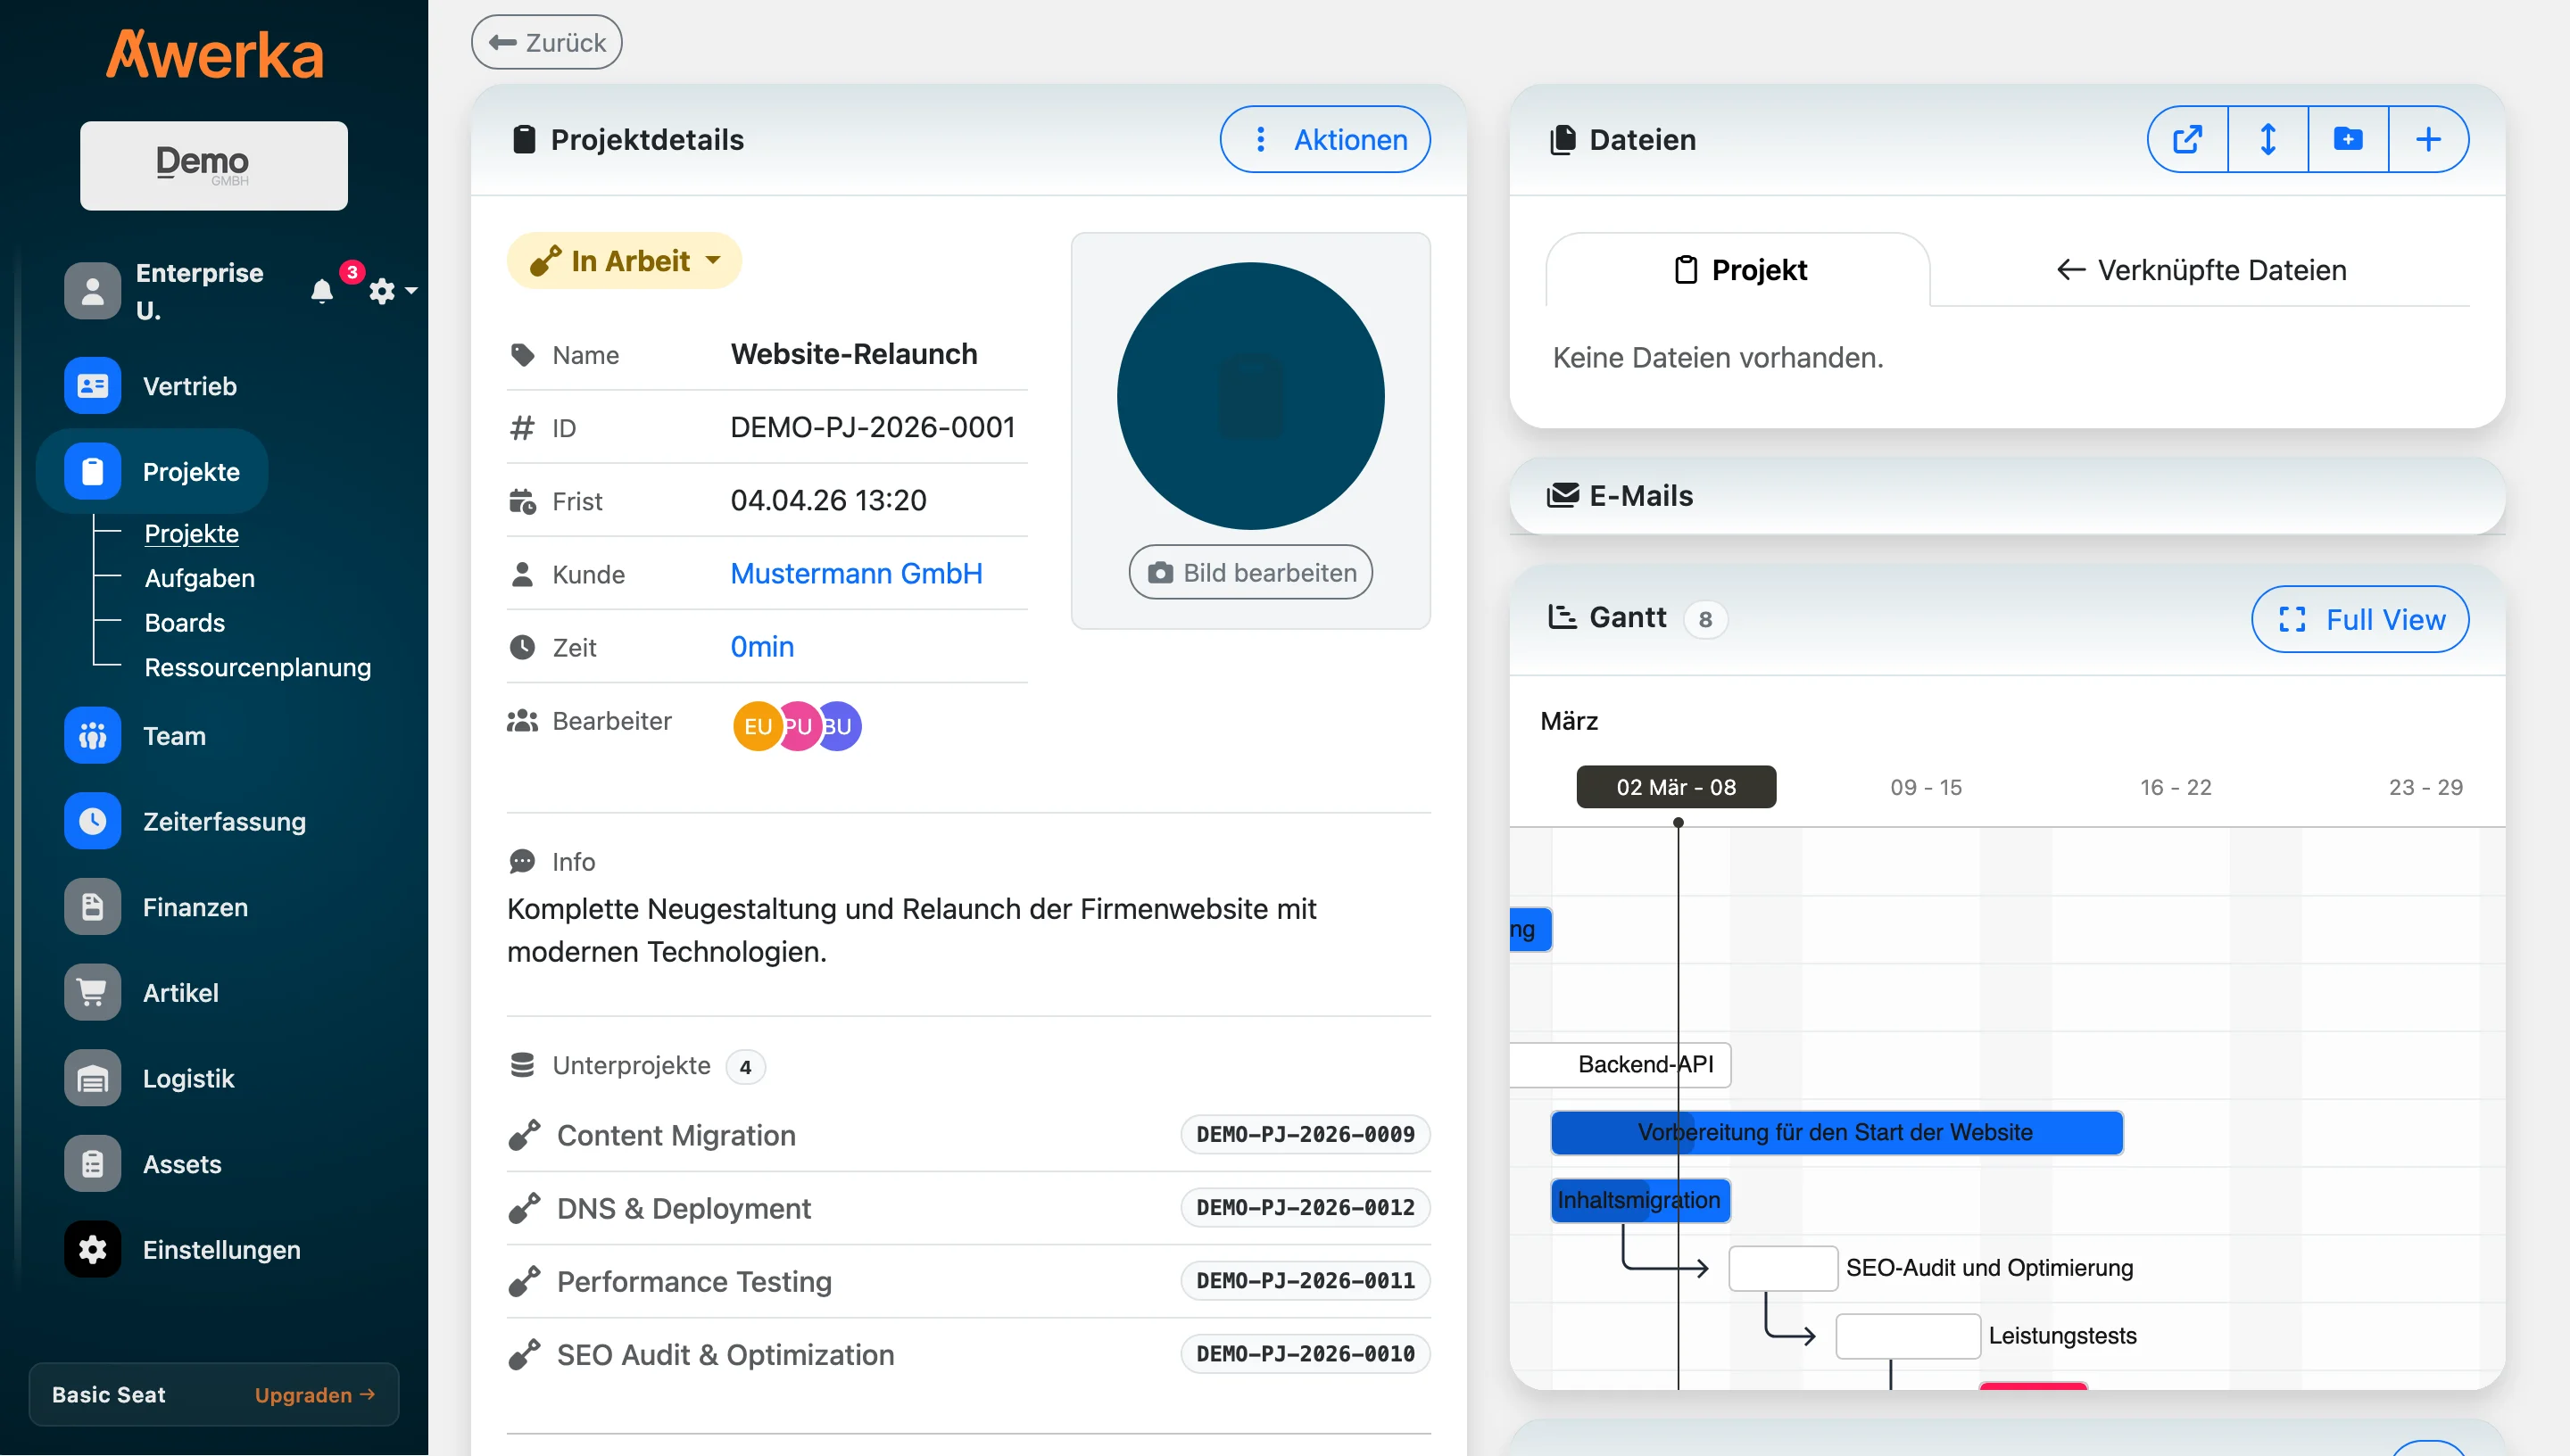Open Gantt Full View

tap(2359, 619)
